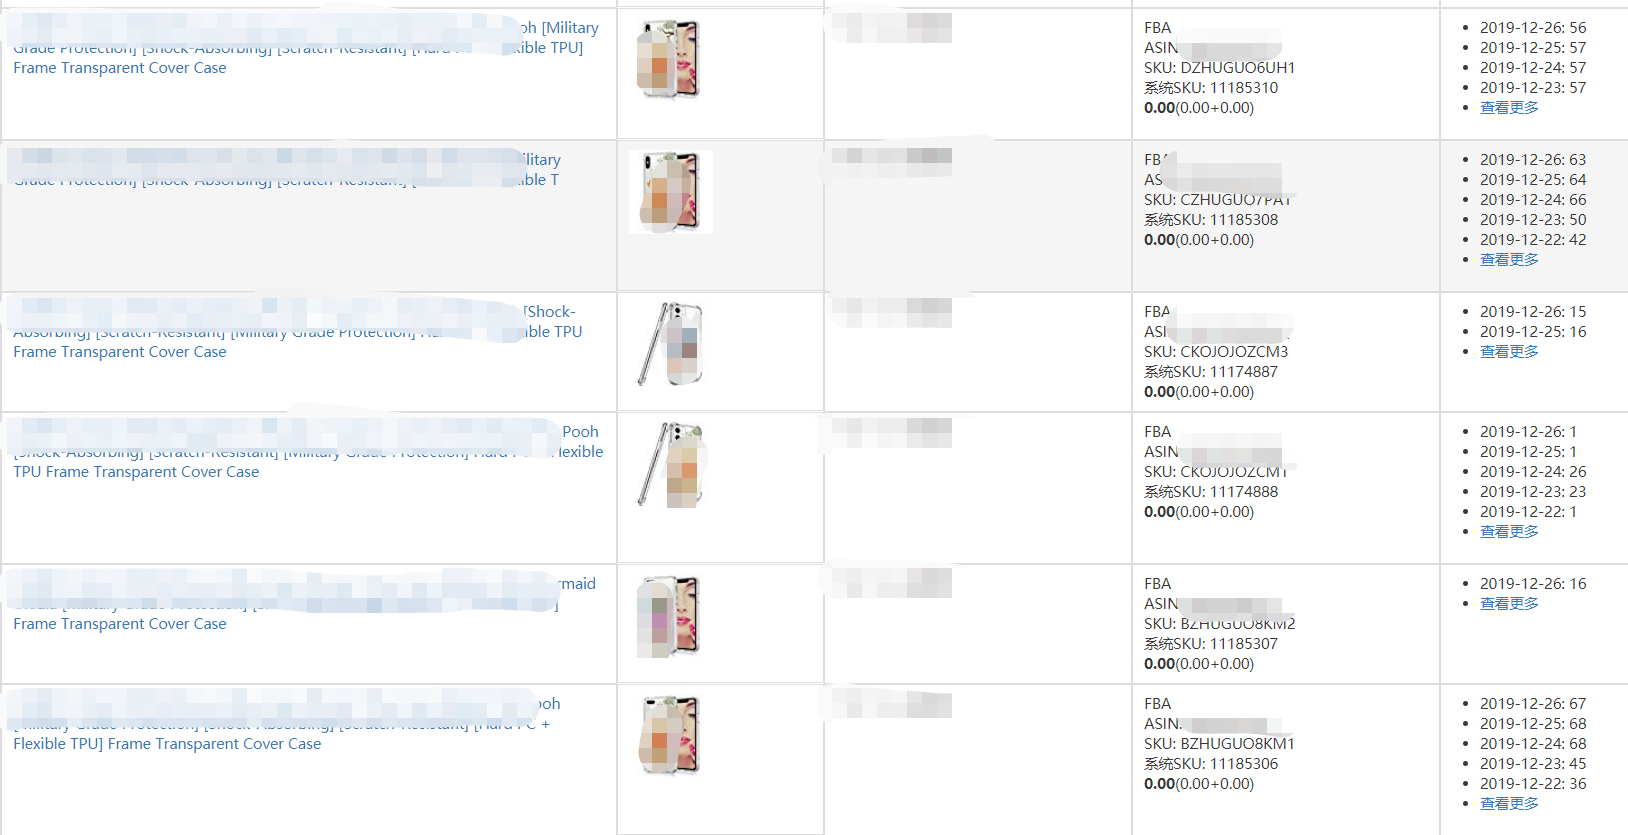Select the 2019-12-26: 67 sales entry
This screenshot has width=1628, height=835.
click(1533, 704)
